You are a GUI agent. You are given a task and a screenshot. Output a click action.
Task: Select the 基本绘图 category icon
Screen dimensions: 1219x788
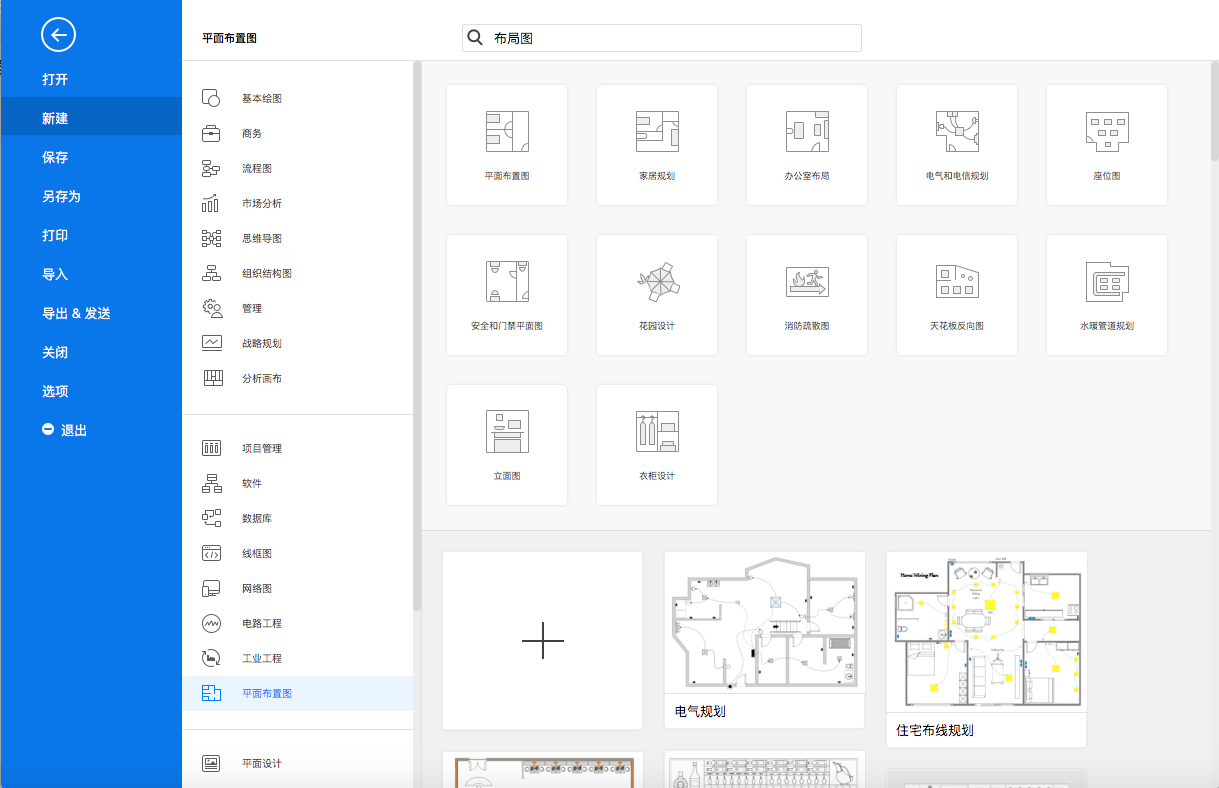click(211, 98)
